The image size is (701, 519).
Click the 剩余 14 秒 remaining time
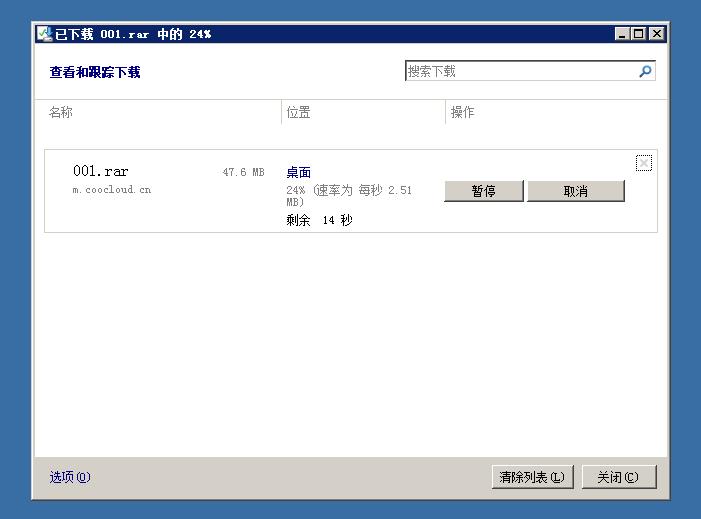[x=320, y=220]
